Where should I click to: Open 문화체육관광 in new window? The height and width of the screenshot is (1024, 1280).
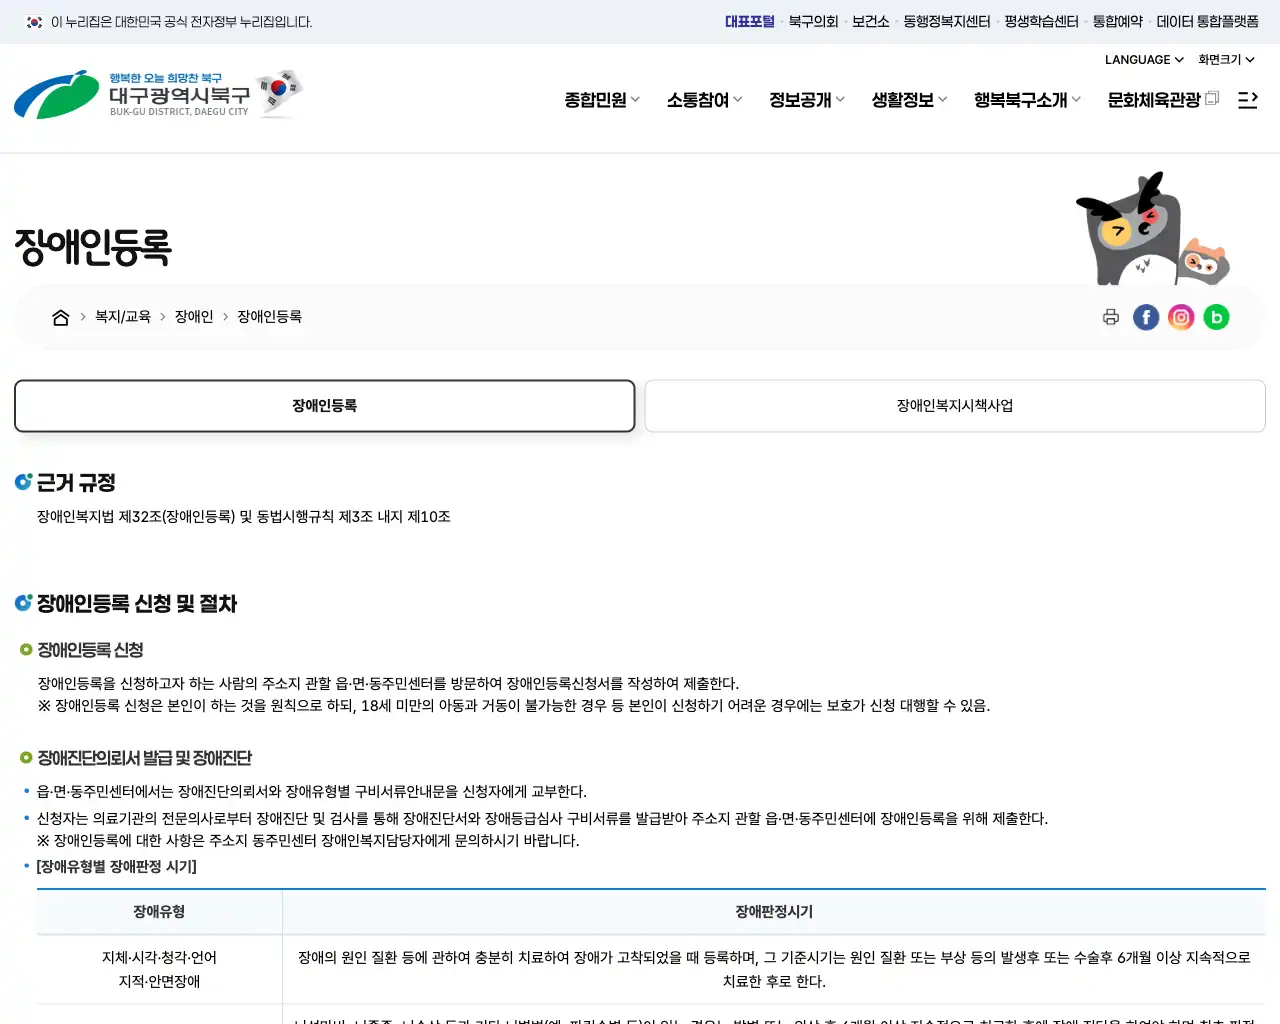1163,100
